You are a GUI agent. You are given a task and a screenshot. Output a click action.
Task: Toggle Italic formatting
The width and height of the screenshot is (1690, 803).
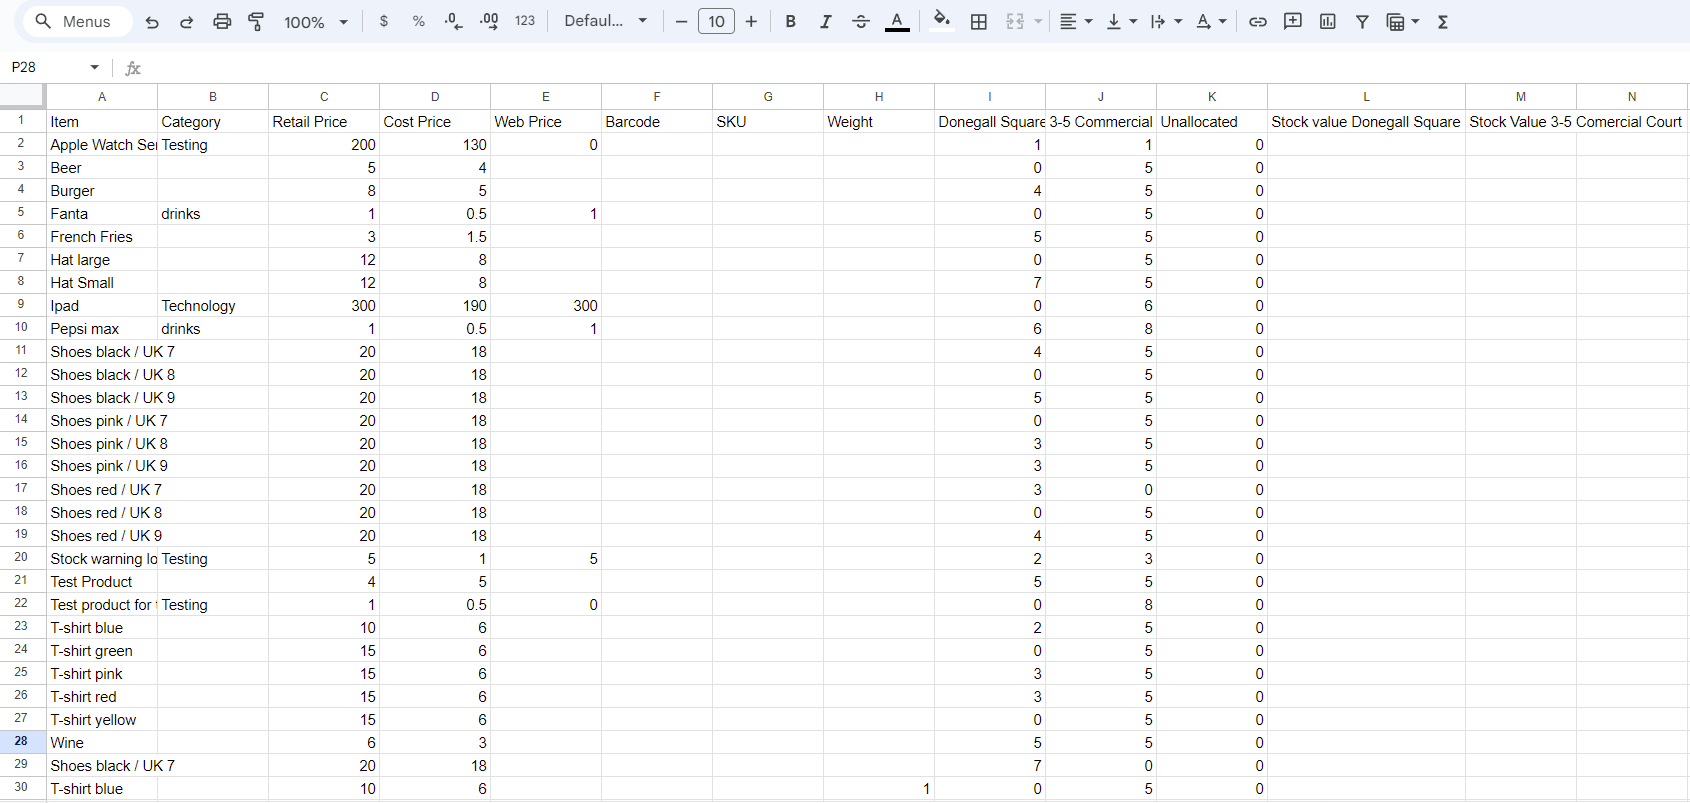tap(825, 21)
